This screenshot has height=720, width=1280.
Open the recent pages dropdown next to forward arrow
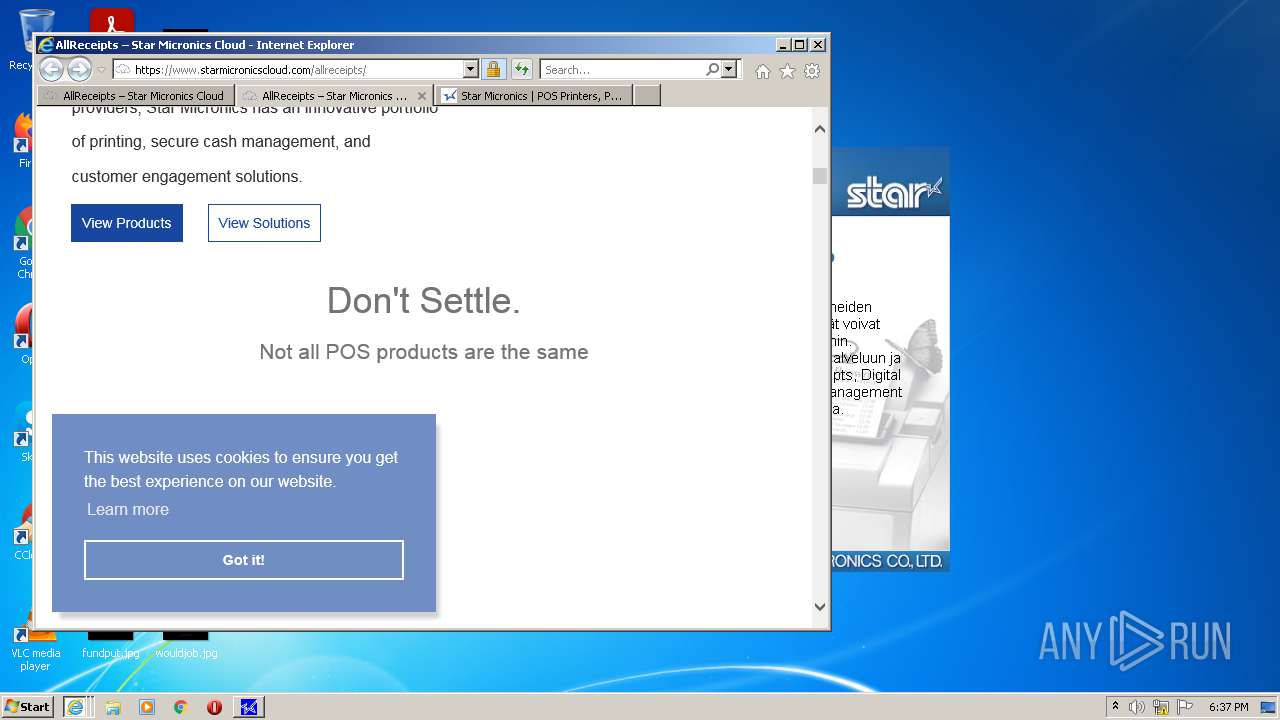coord(101,70)
